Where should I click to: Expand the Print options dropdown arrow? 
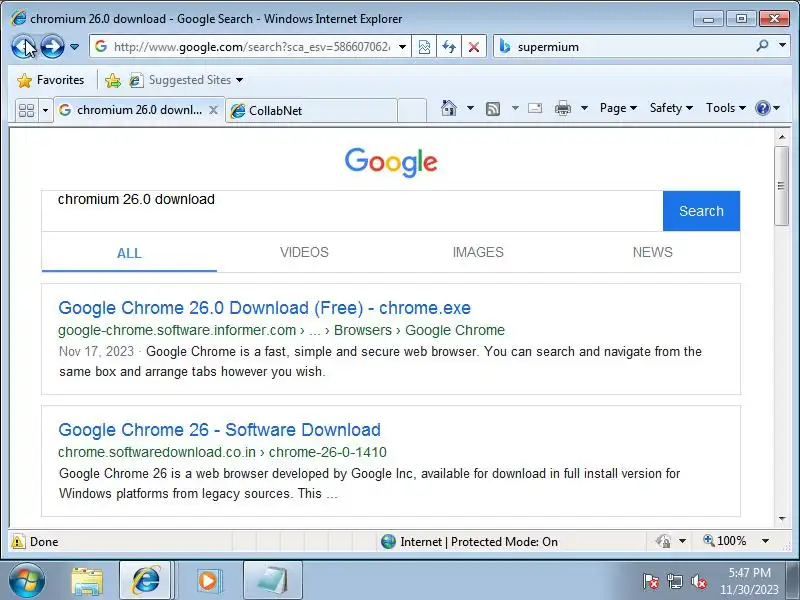pos(585,108)
